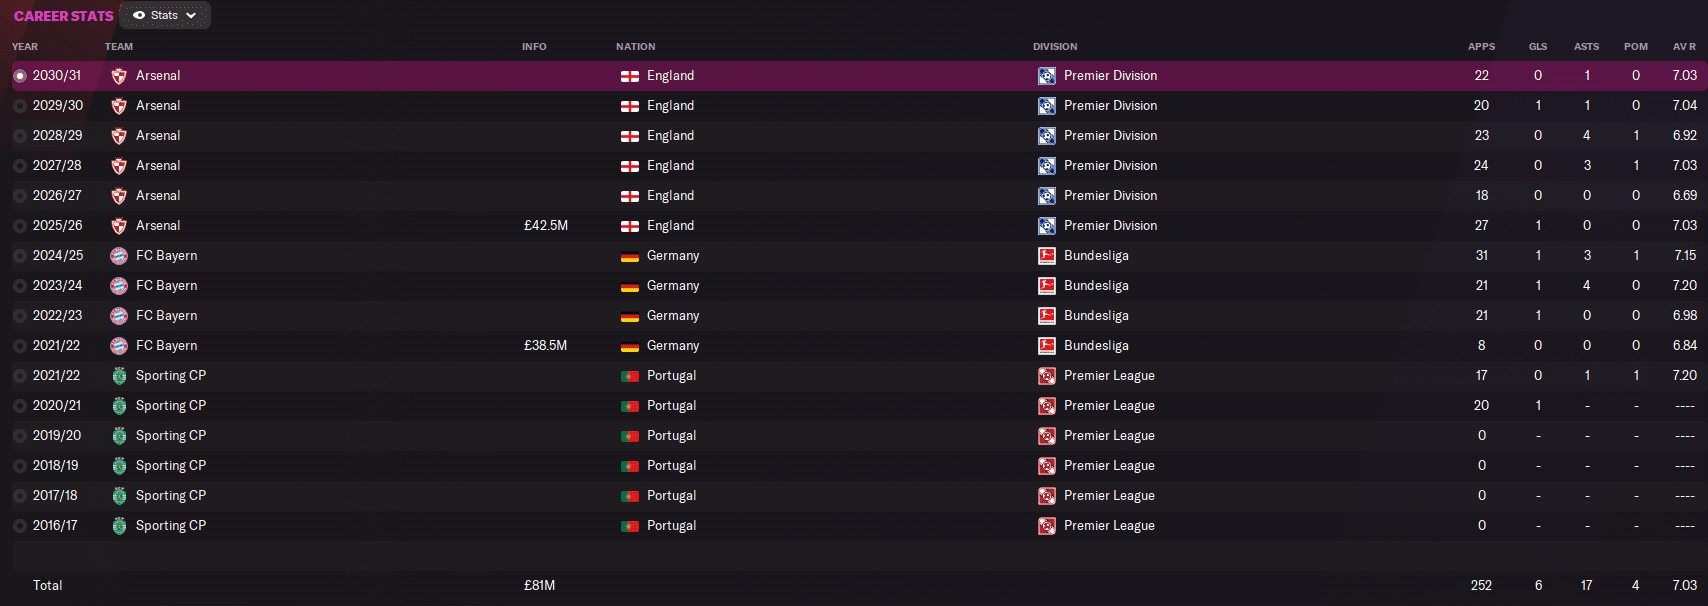The image size is (1708, 606).
Task: Select the 2029/30 season radio button
Action: 20,106
